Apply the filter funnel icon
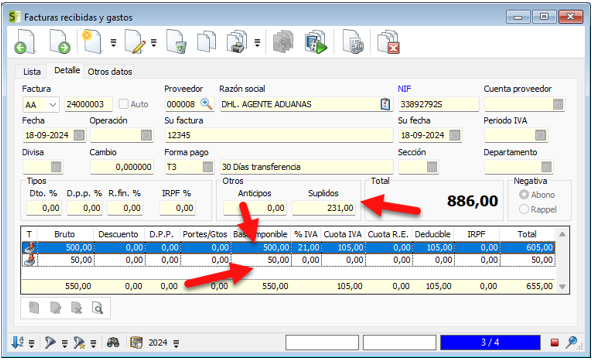The image size is (592, 360). [x=50, y=342]
